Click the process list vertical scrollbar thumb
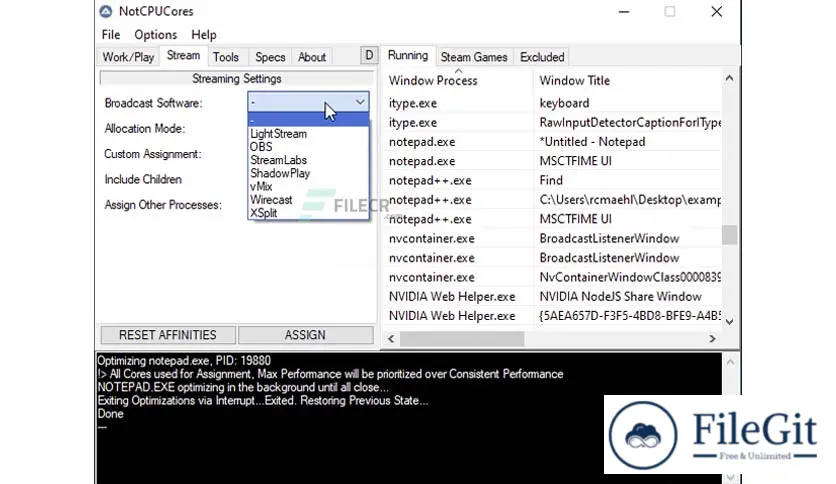 pos(729,235)
